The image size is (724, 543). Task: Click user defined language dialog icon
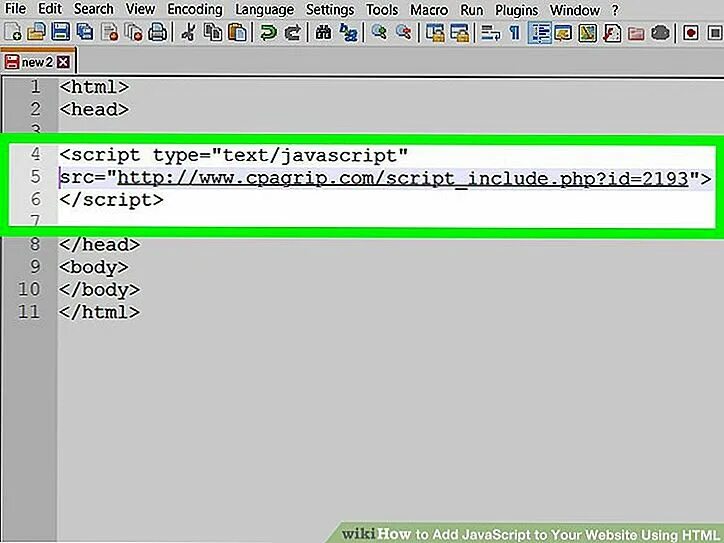(564, 33)
